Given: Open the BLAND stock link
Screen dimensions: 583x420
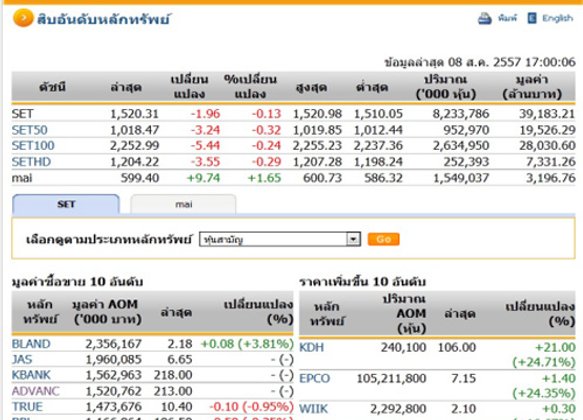Looking at the screenshot, I should pyautogui.click(x=31, y=344).
